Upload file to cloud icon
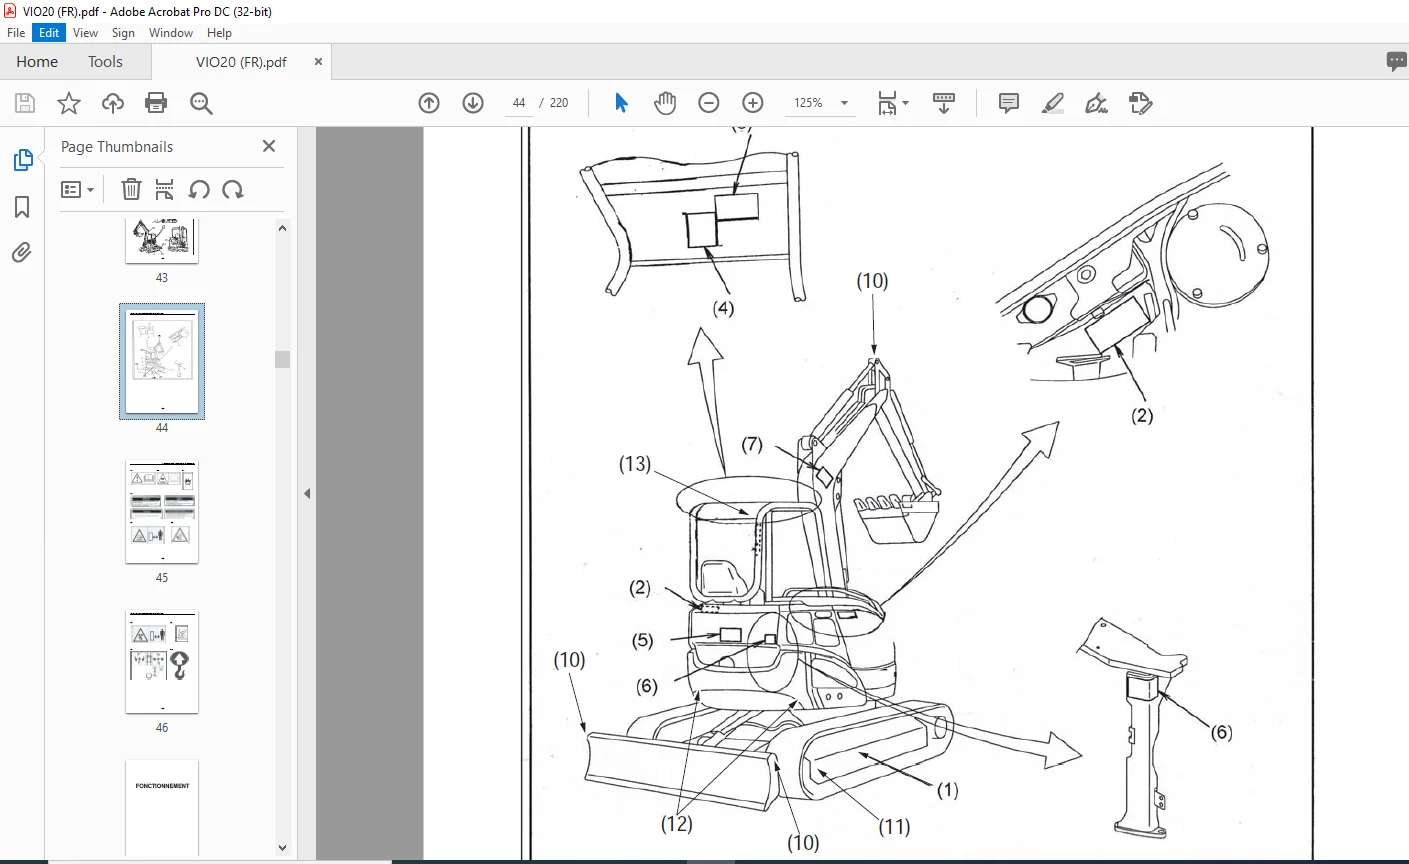The height and width of the screenshot is (864, 1409). click(x=113, y=103)
